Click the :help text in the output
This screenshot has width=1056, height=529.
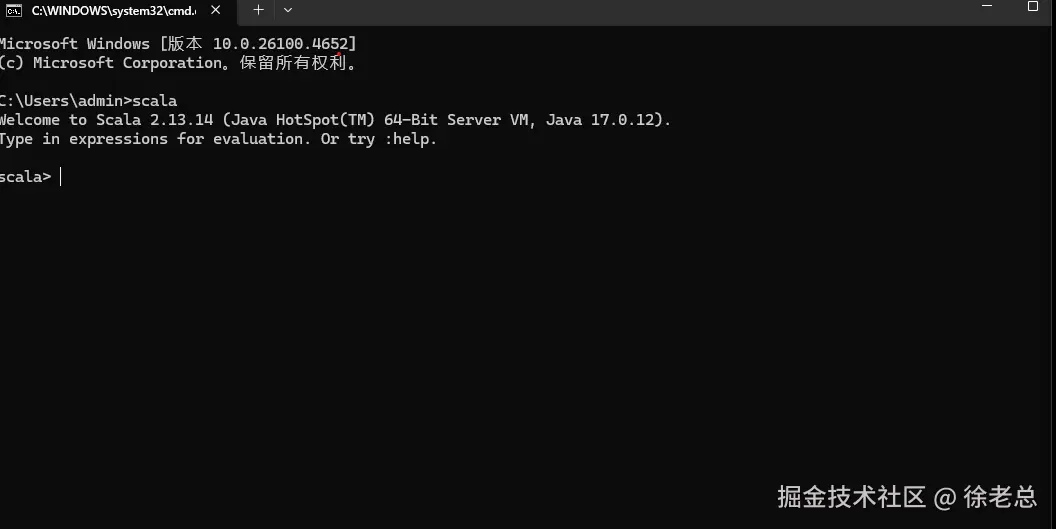408,139
